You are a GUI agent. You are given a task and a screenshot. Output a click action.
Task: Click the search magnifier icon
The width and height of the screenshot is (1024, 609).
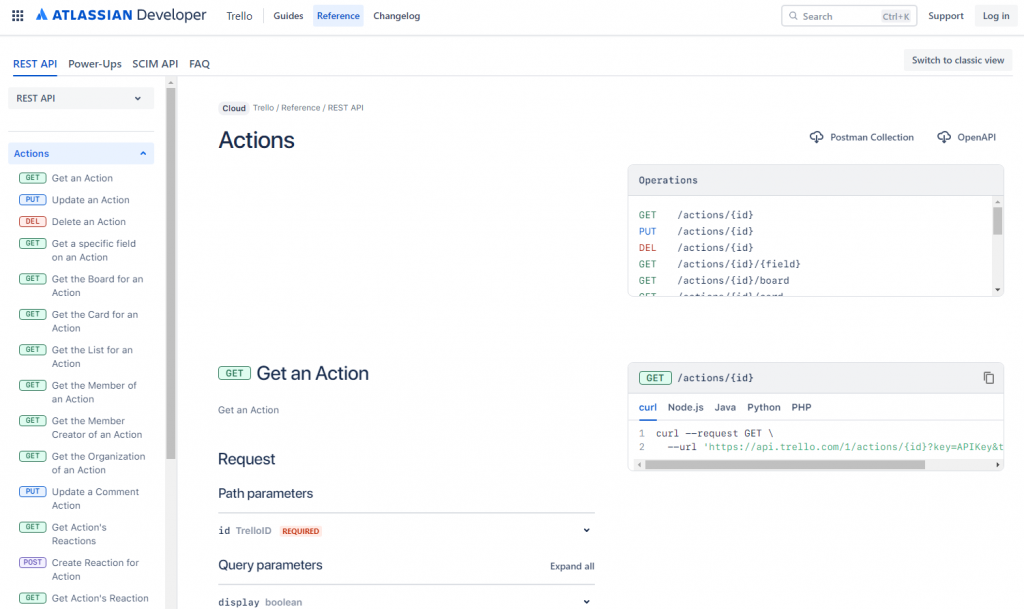point(793,16)
